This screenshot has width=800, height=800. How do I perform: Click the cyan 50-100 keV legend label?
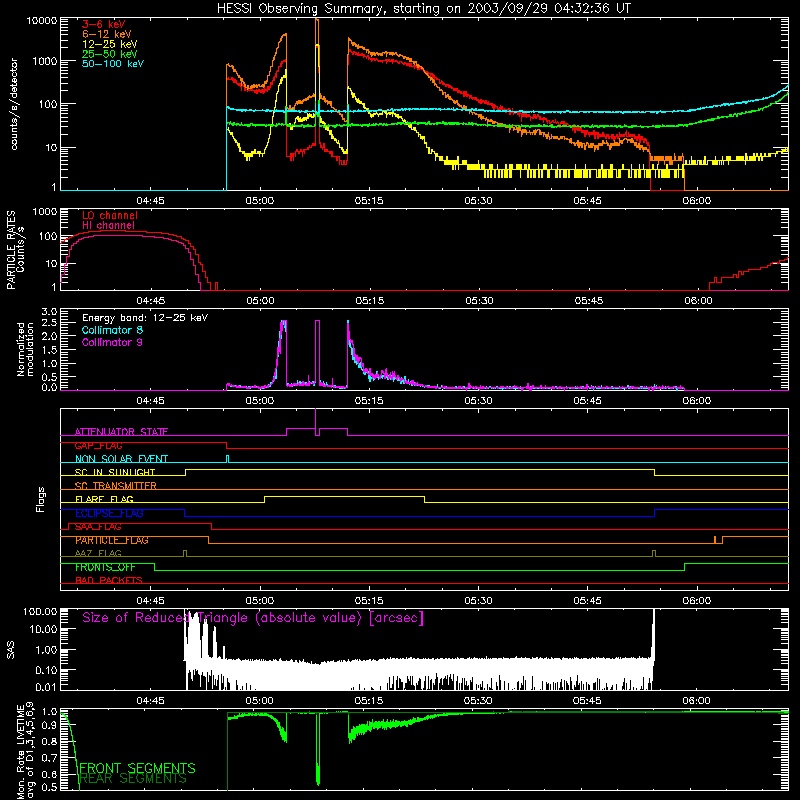[x=112, y=63]
